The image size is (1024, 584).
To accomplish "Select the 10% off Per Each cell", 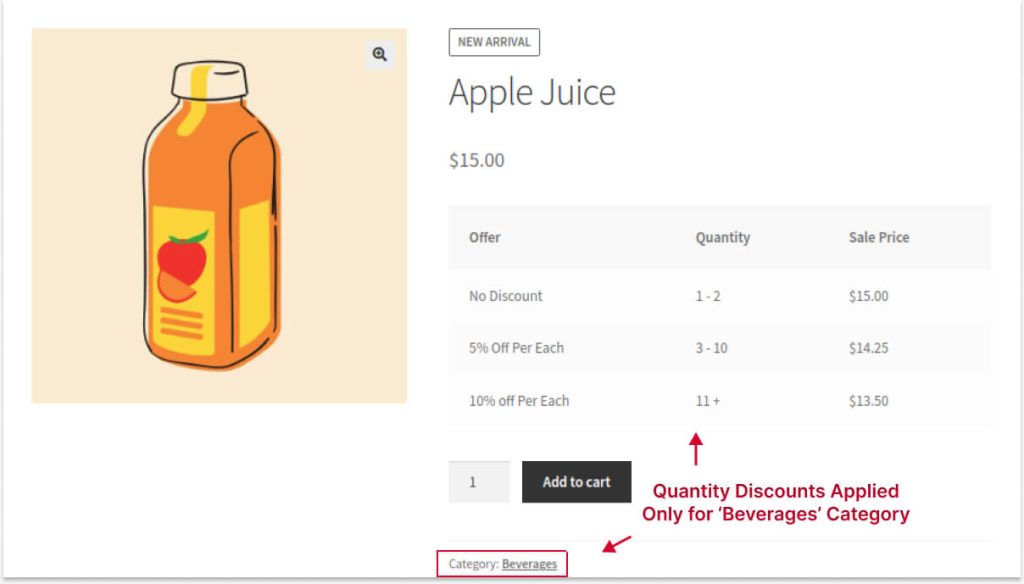I will click(519, 400).
